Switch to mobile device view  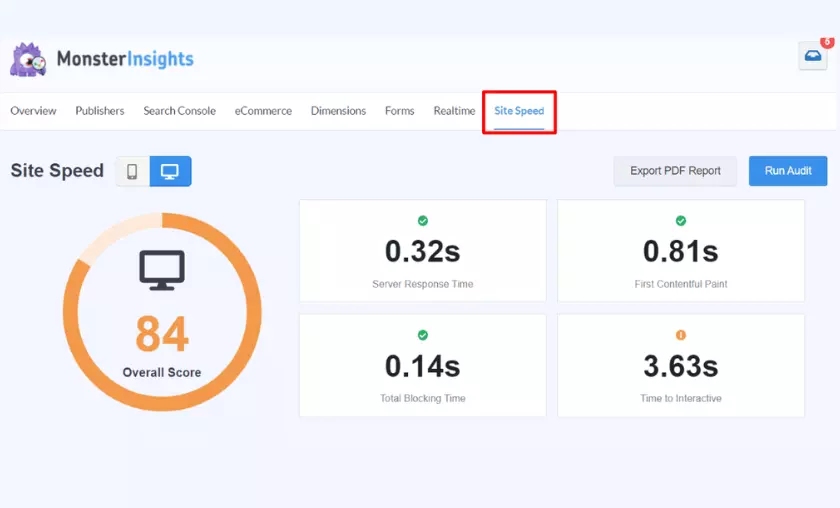click(x=132, y=171)
